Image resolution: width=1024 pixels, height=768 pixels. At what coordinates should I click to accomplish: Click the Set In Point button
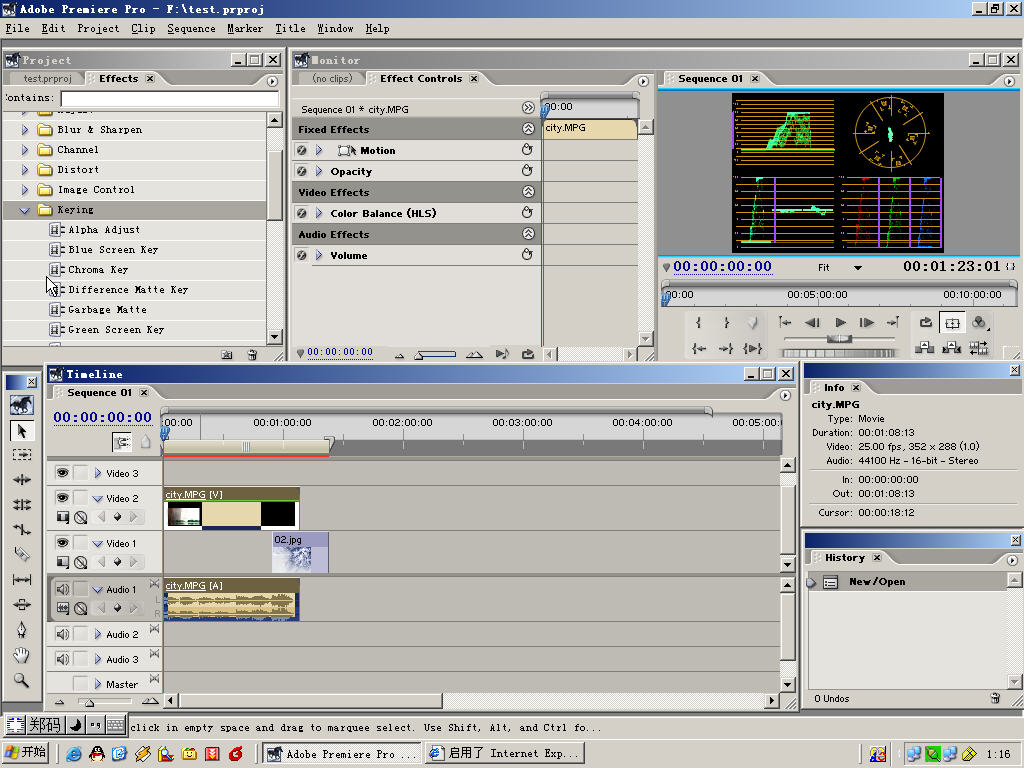(x=699, y=322)
